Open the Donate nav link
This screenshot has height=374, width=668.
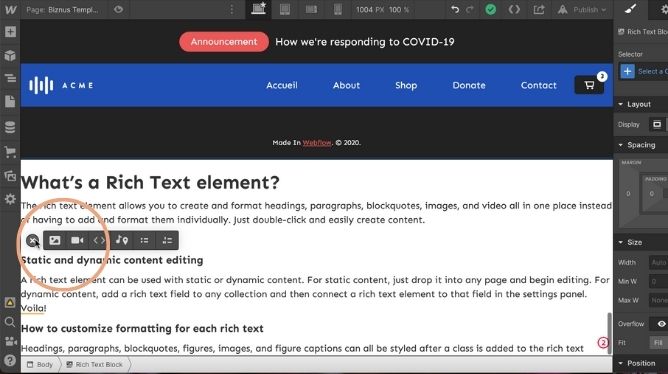click(469, 85)
